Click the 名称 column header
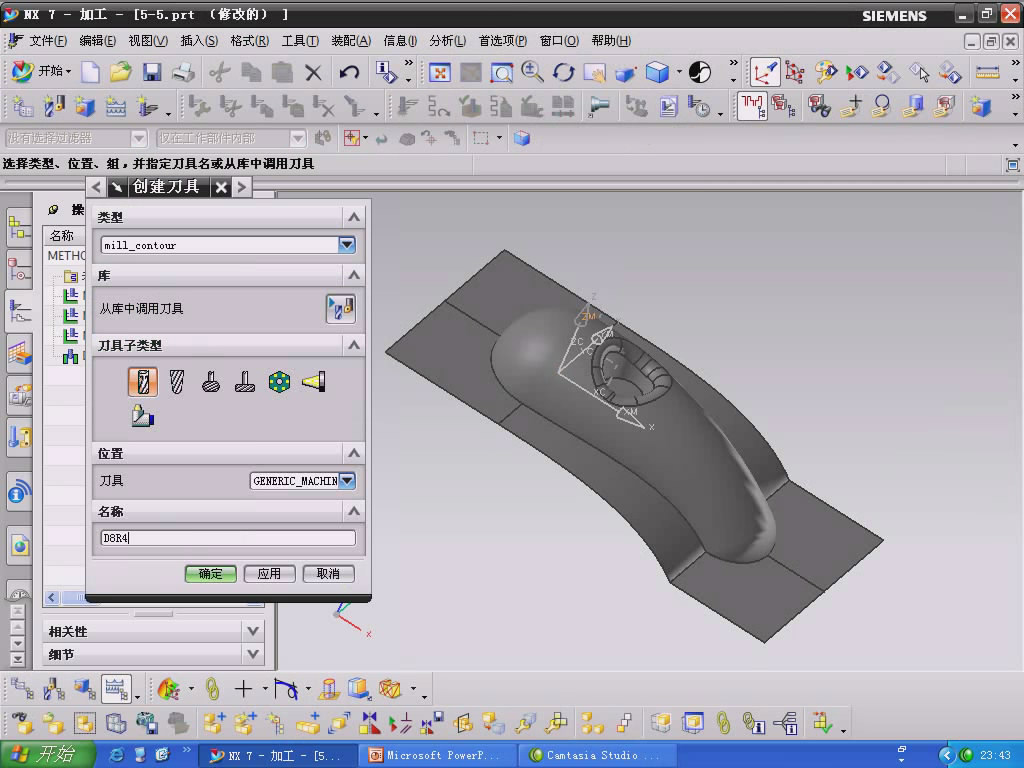Screen dimensions: 1024x768 click(x=63, y=235)
